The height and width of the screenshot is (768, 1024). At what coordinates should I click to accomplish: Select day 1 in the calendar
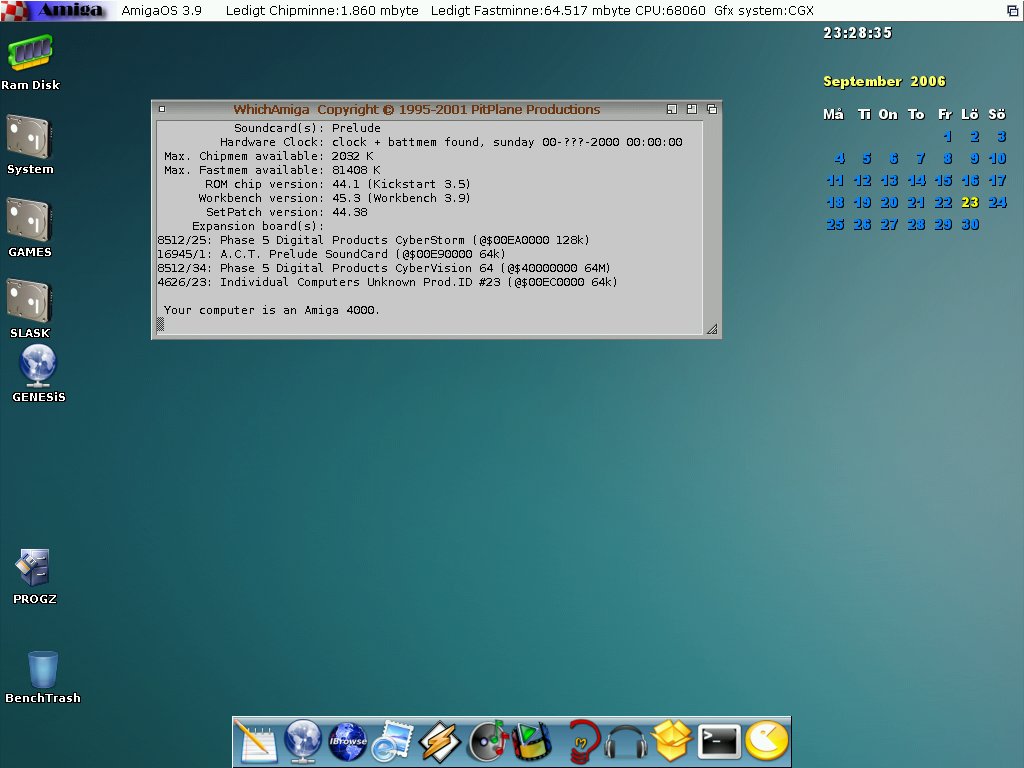pyautogui.click(x=947, y=136)
